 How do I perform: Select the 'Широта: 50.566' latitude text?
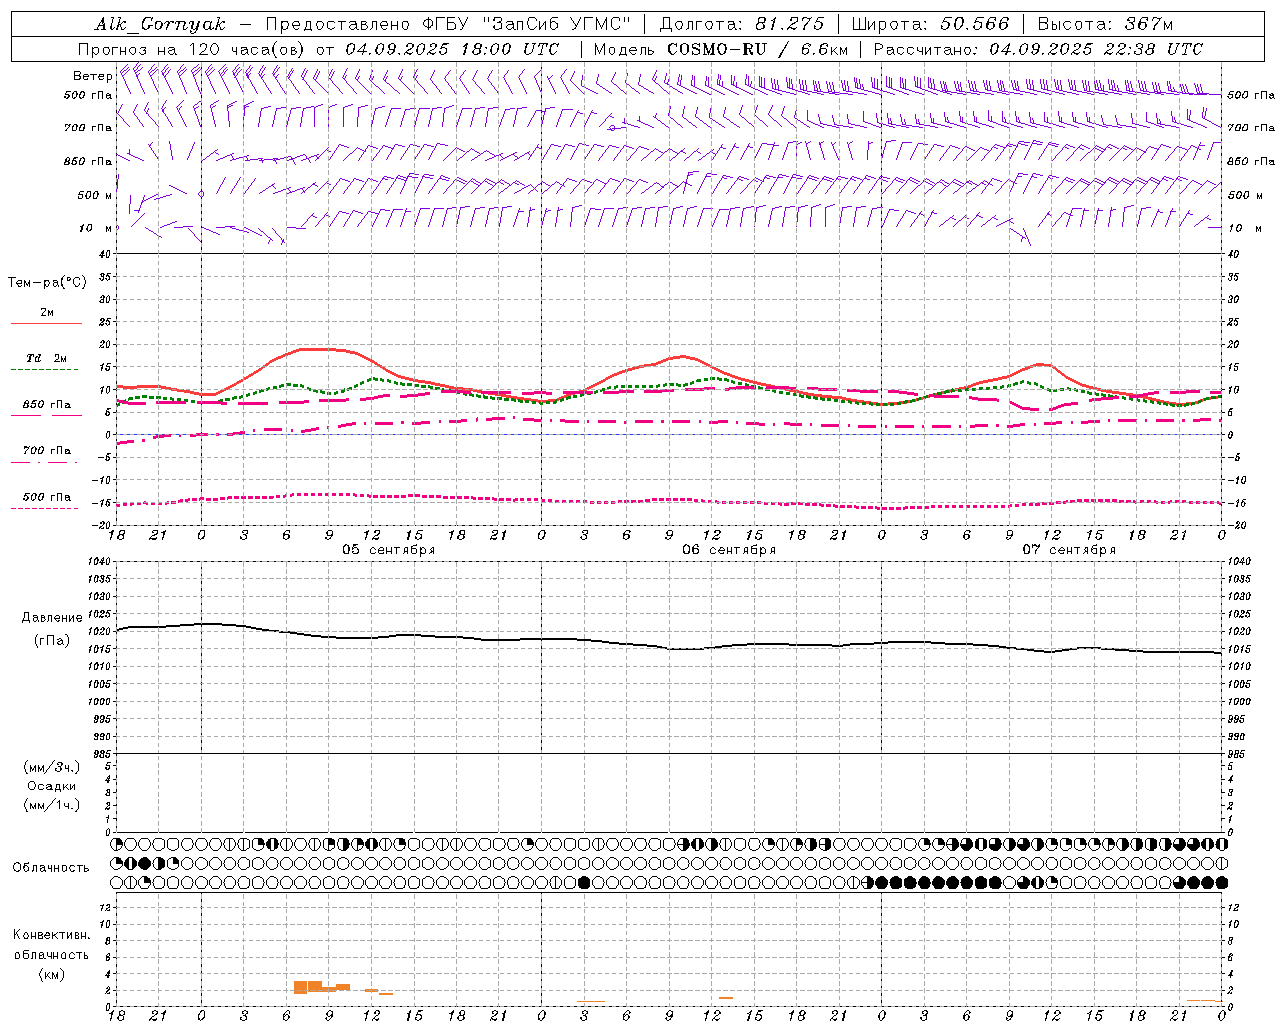[930, 24]
